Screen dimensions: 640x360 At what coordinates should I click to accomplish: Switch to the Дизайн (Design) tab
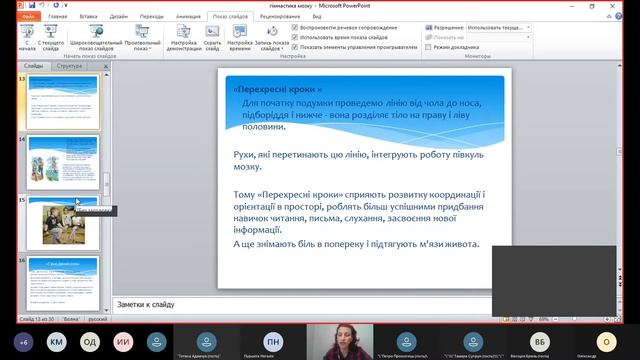click(x=119, y=16)
